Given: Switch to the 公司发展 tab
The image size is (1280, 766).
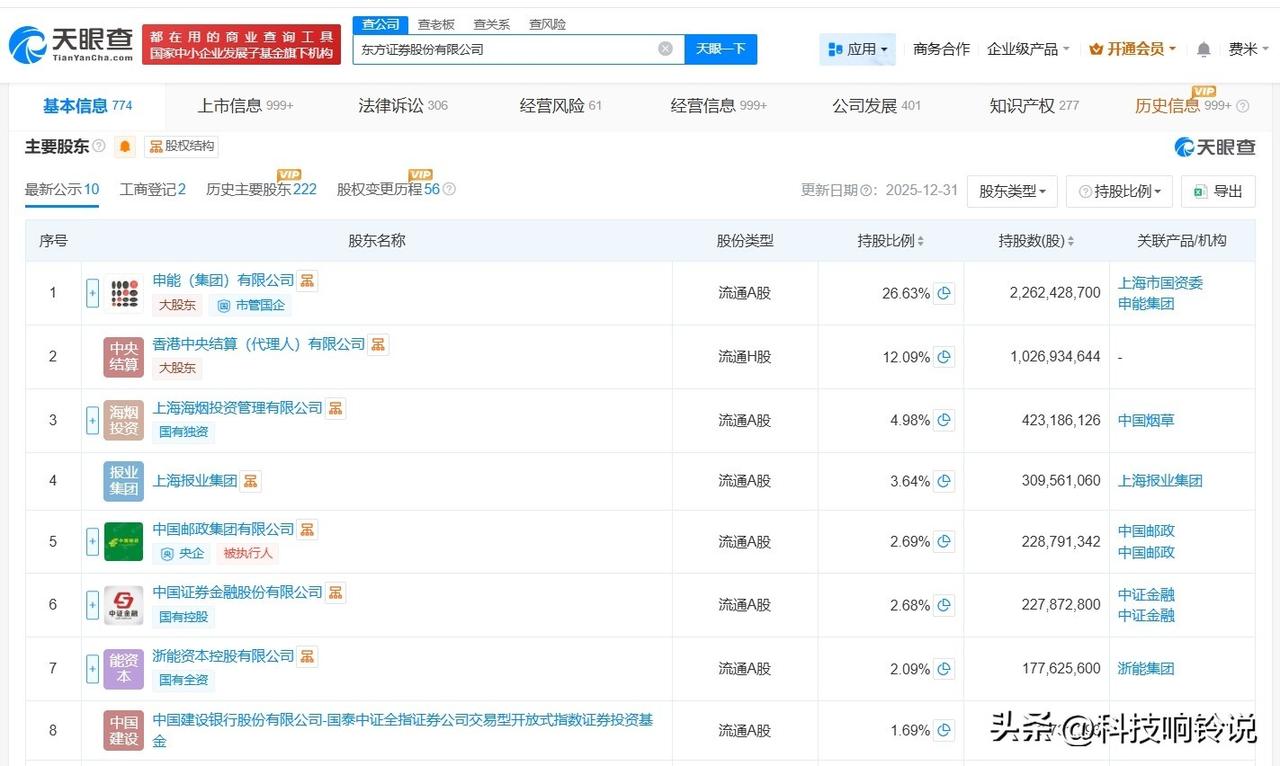Looking at the screenshot, I should pos(876,106).
